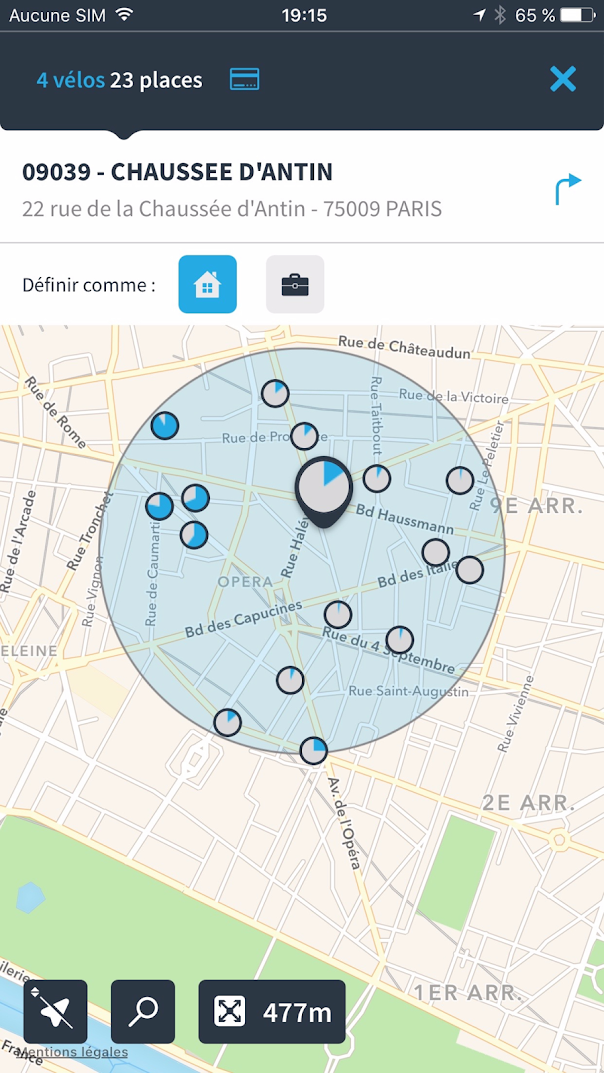Set station as work favorite
This screenshot has width=604, height=1073.
point(295,285)
